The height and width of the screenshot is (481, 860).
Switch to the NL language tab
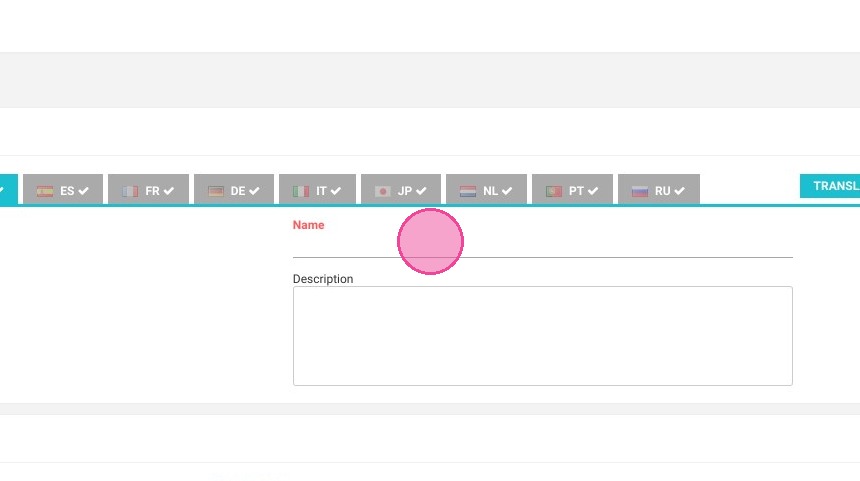(x=486, y=189)
